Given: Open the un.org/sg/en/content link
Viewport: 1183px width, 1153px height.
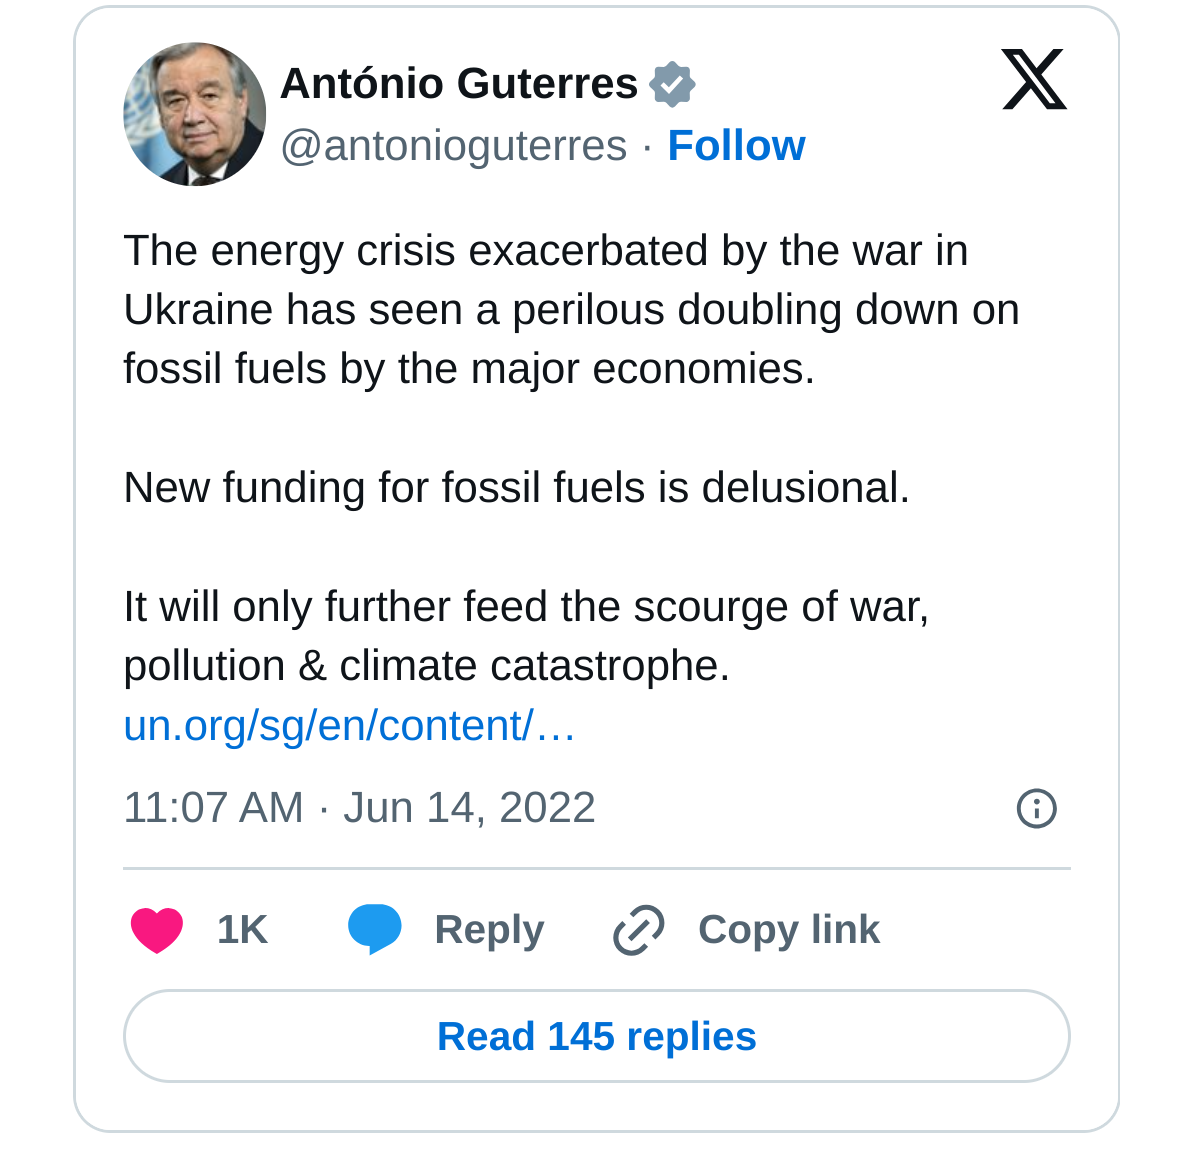Looking at the screenshot, I should point(349,726).
